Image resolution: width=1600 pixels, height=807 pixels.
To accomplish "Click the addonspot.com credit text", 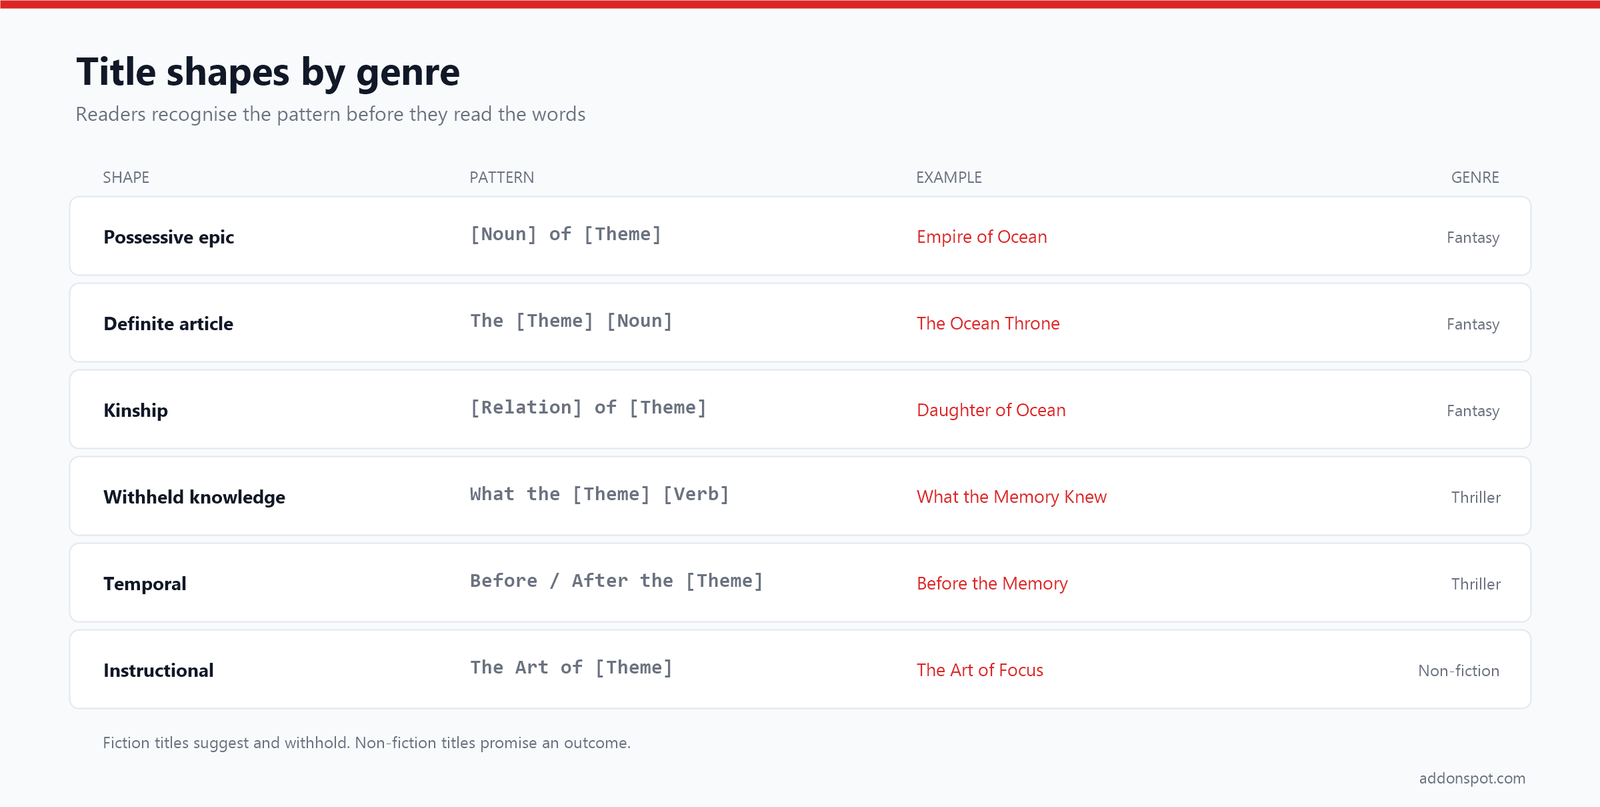I will pos(1472,778).
